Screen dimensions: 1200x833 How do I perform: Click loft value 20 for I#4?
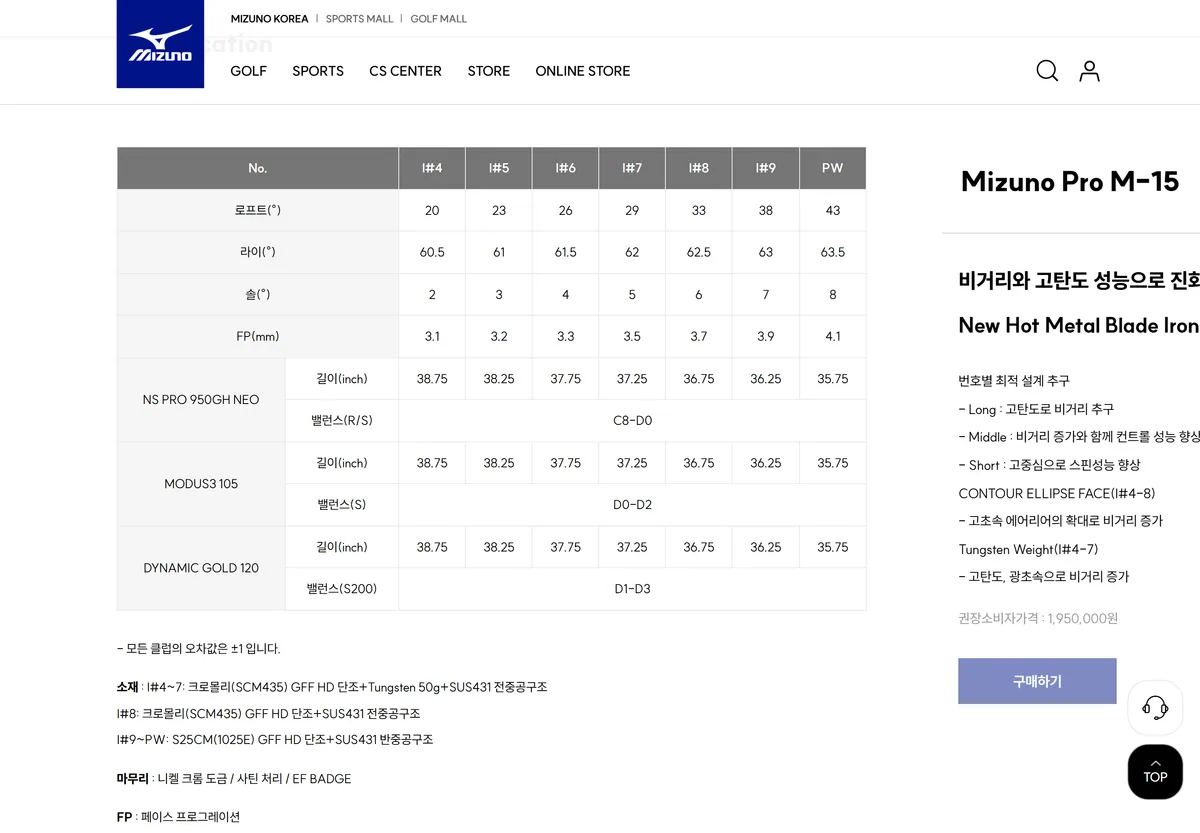click(x=432, y=210)
